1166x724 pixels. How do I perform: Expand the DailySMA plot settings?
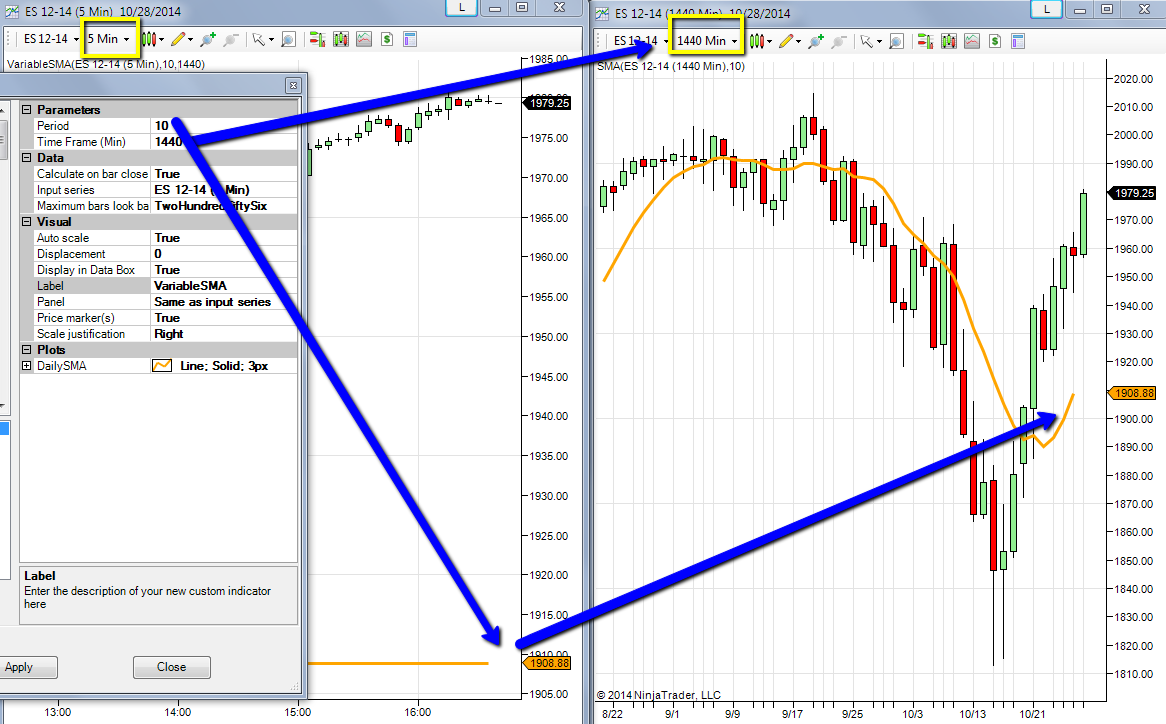pyautogui.click(x=27, y=366)
